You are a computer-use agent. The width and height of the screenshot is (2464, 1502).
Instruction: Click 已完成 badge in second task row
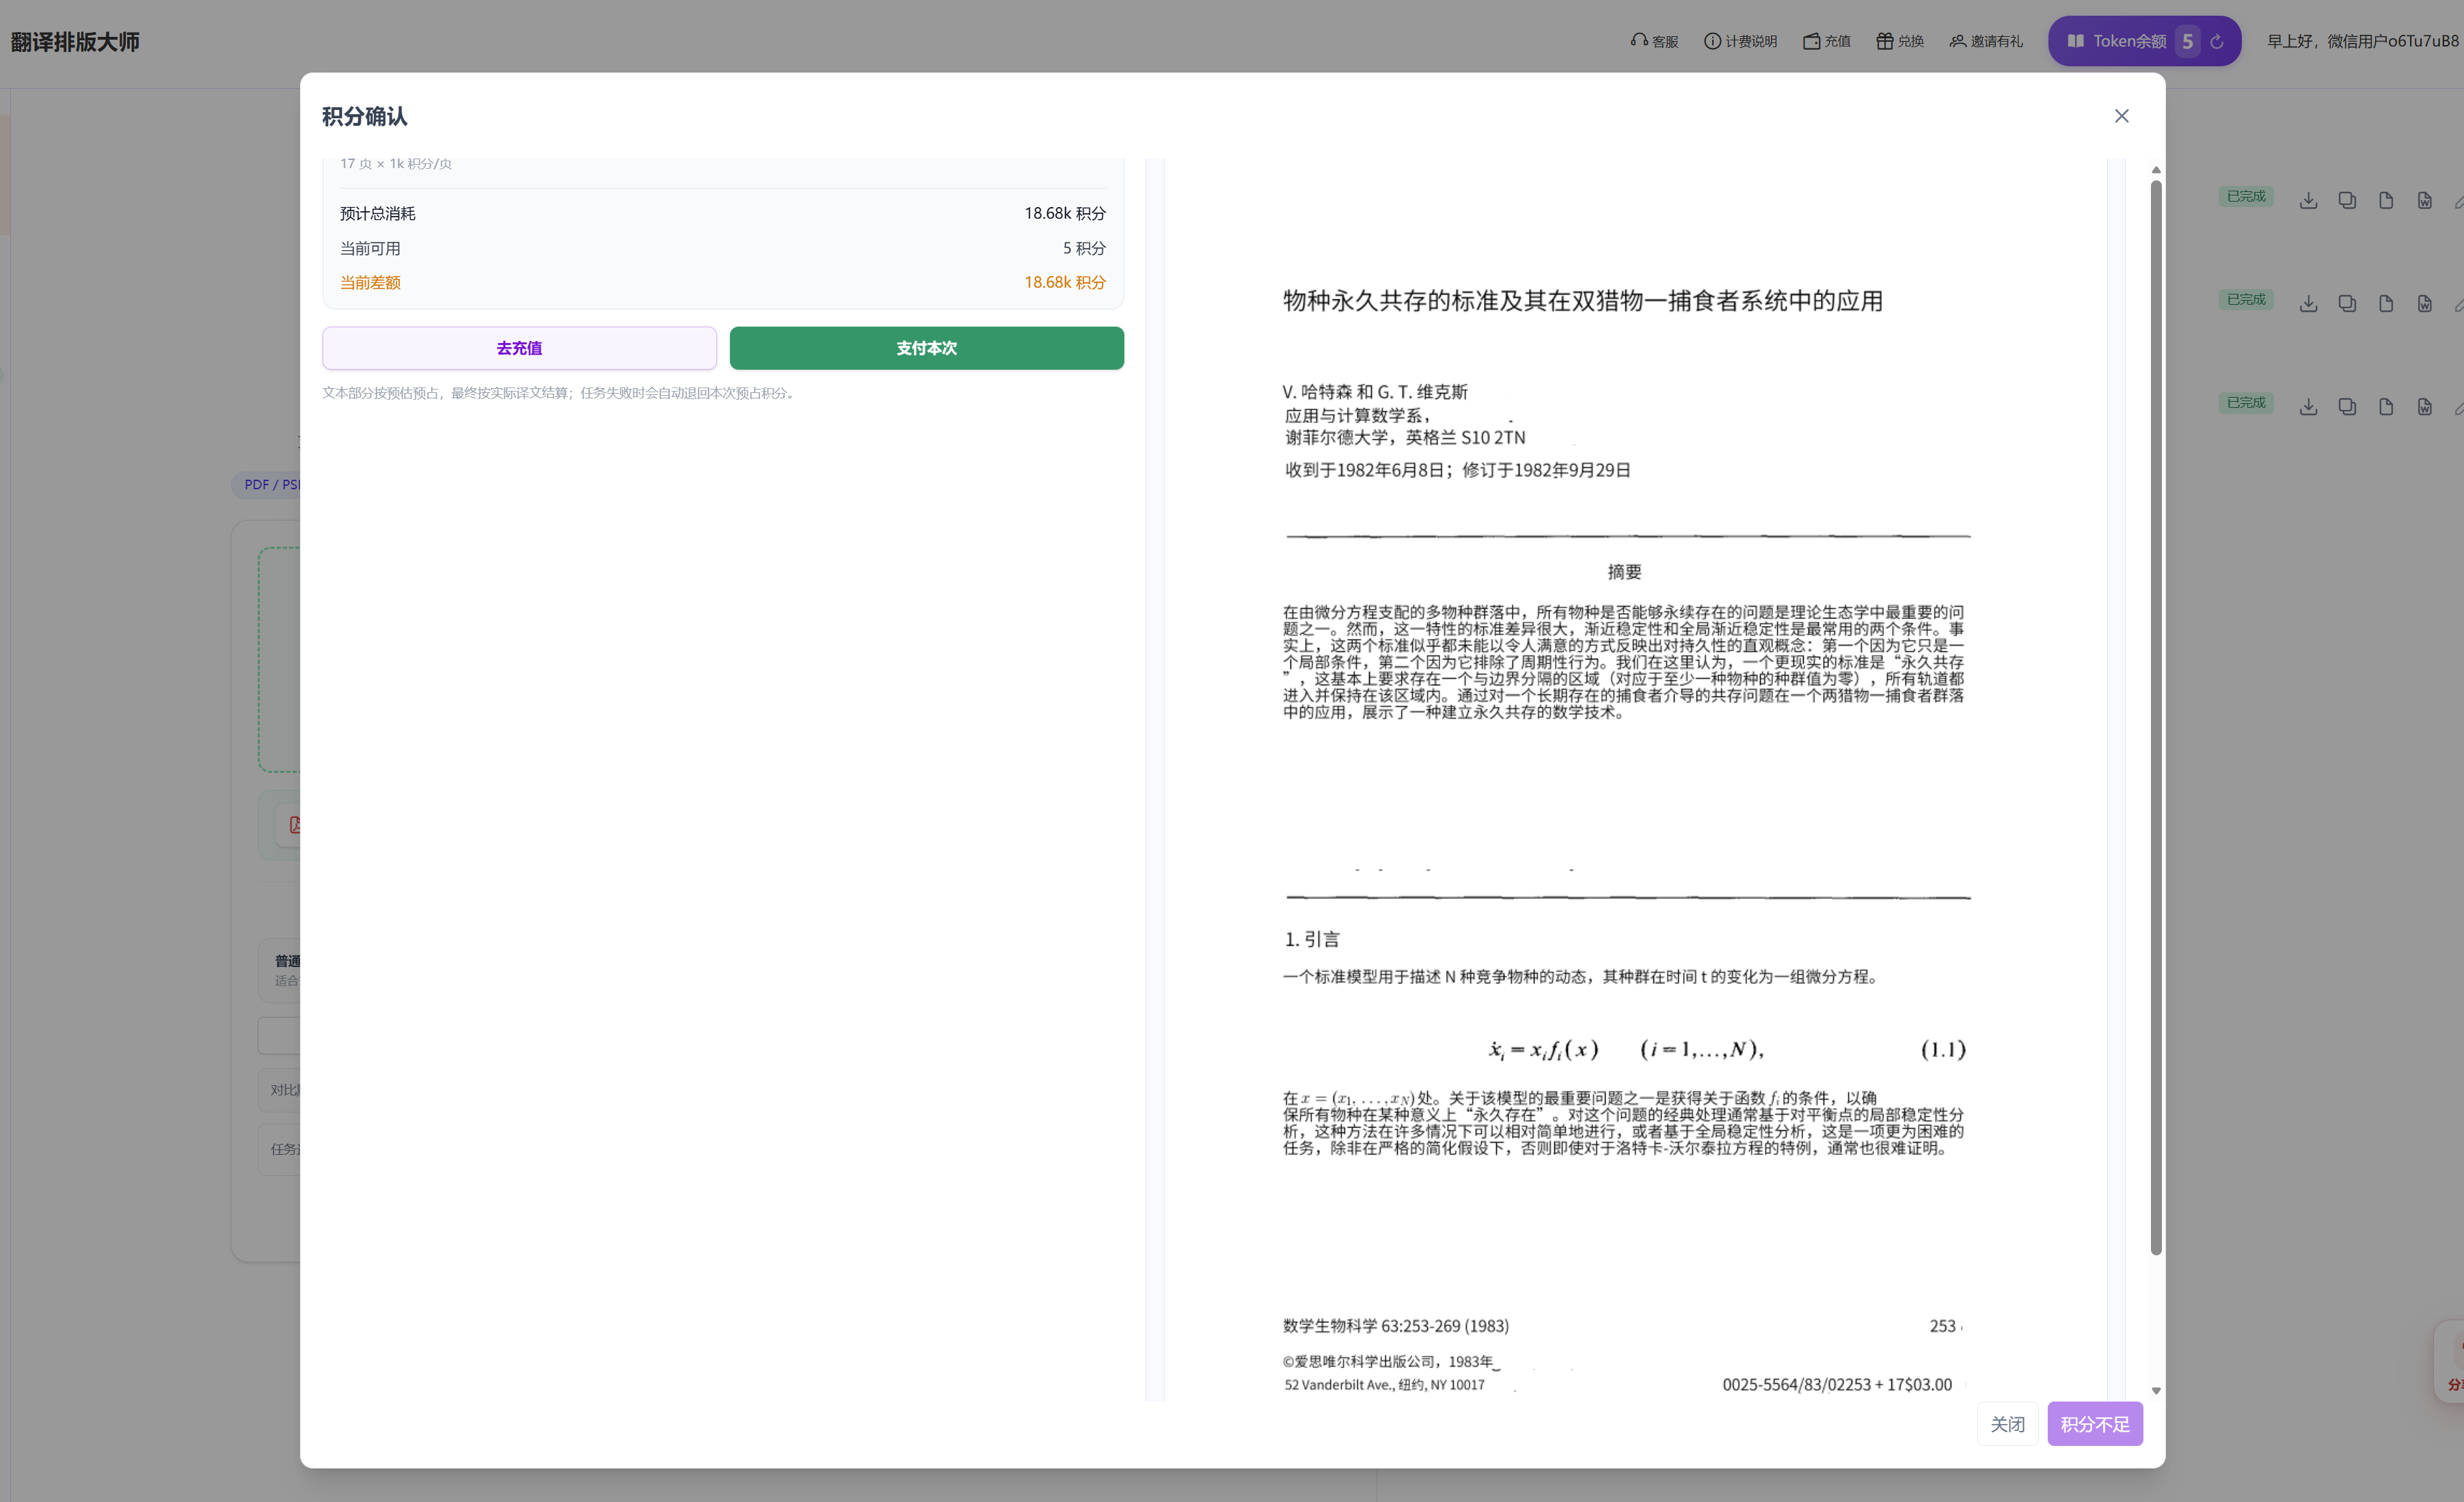pos(2246,299)
